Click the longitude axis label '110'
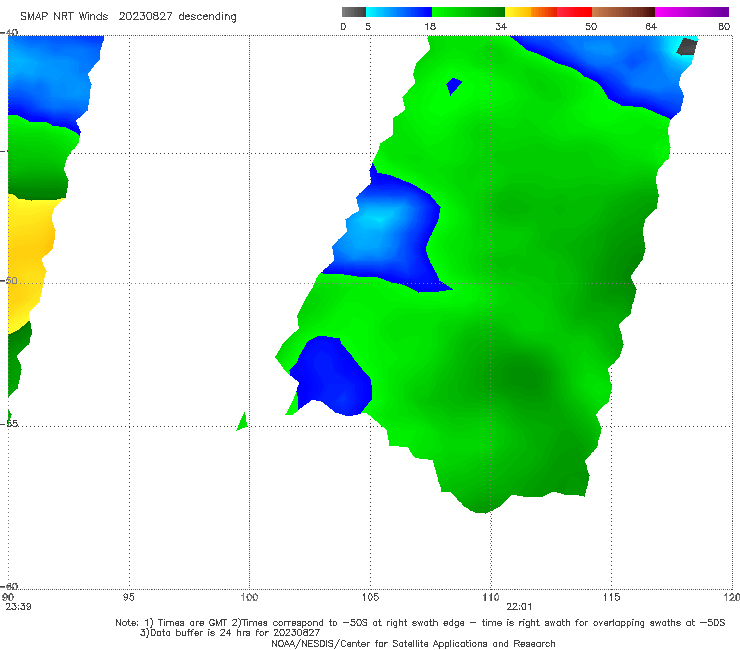The height and width of the screenshot is (650, 740). tap(491, 597)
